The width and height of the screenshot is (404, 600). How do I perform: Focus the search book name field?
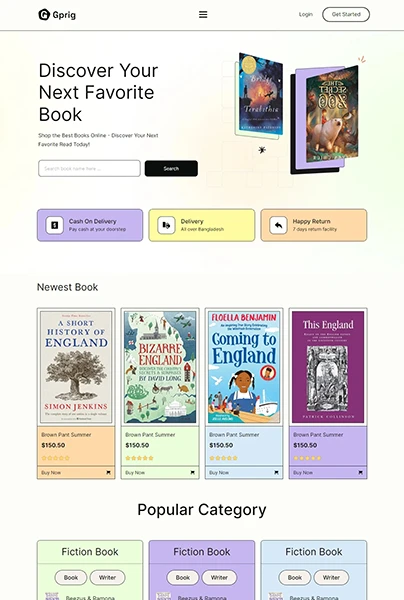click(x=90, y=168)
